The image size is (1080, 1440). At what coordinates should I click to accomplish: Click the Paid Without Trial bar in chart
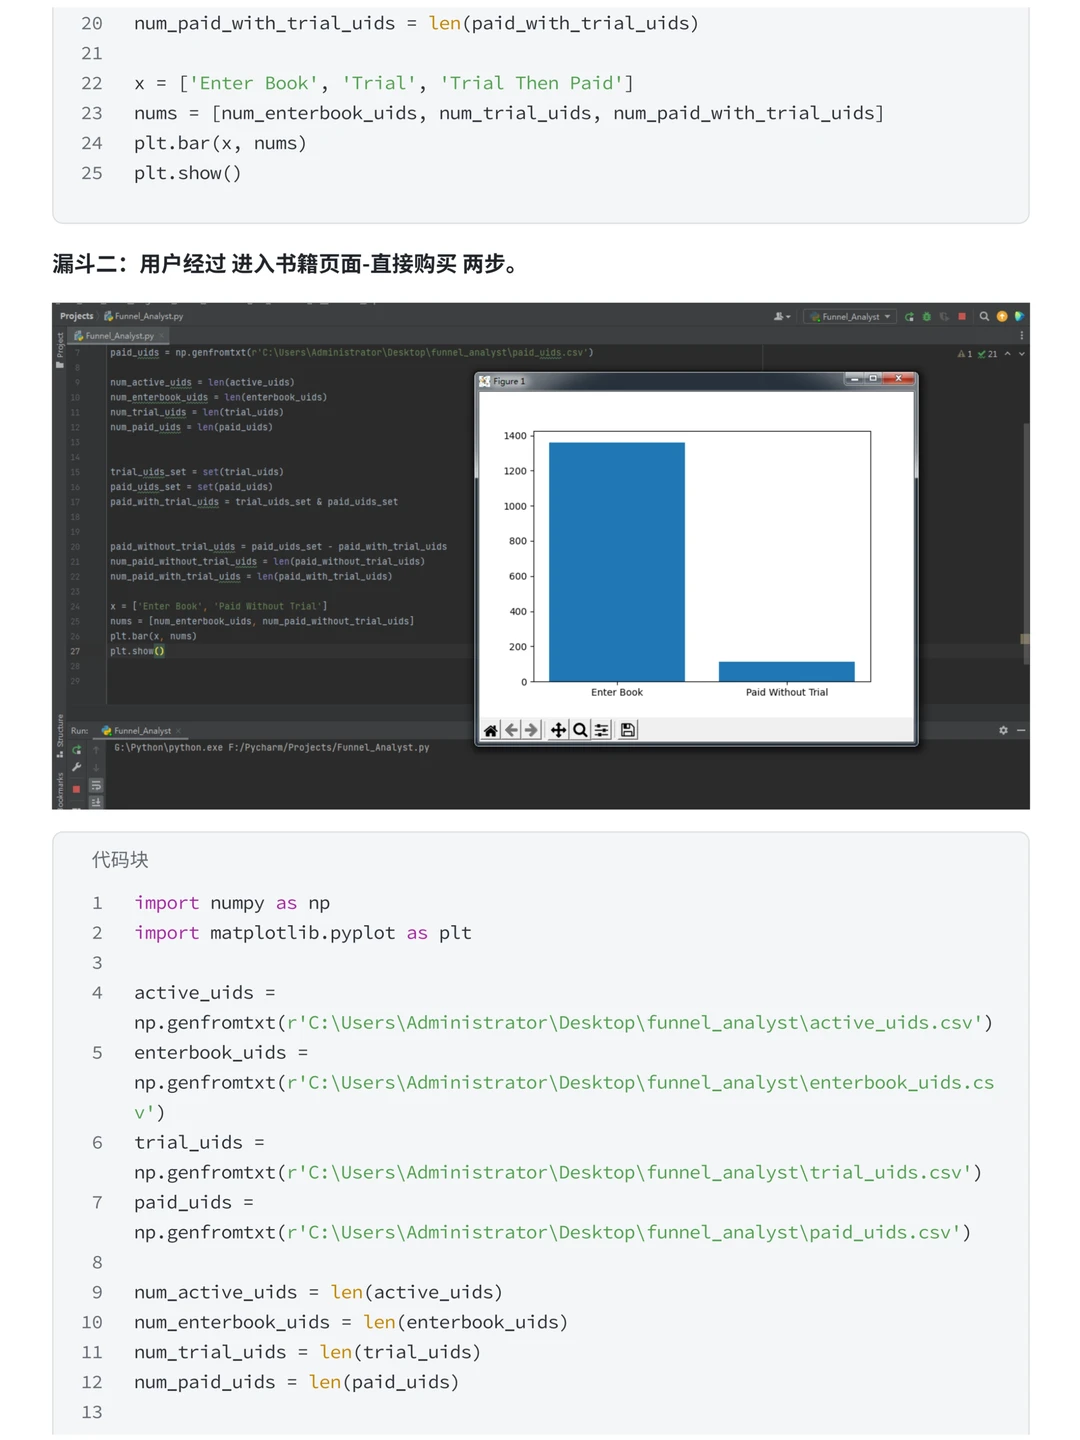tap(787, 672)
